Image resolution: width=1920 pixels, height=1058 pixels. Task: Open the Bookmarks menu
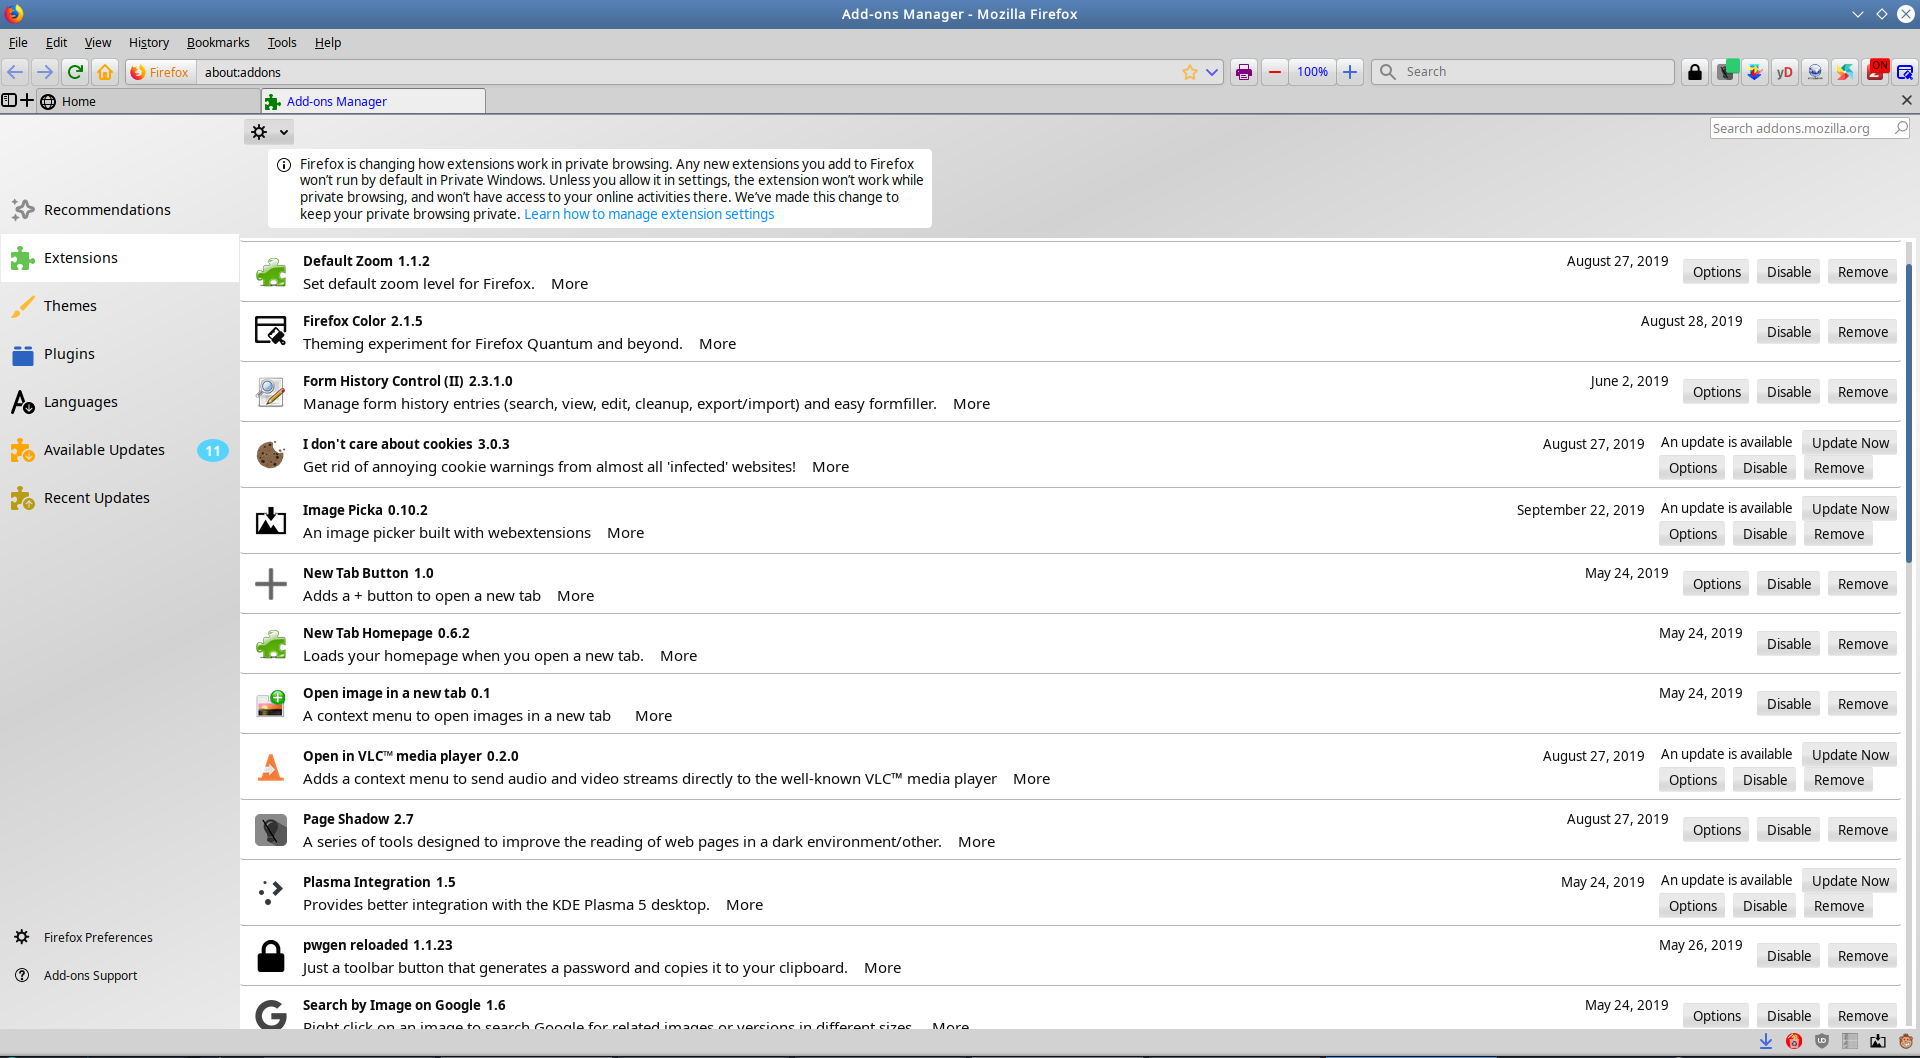[x=218, y=42]
